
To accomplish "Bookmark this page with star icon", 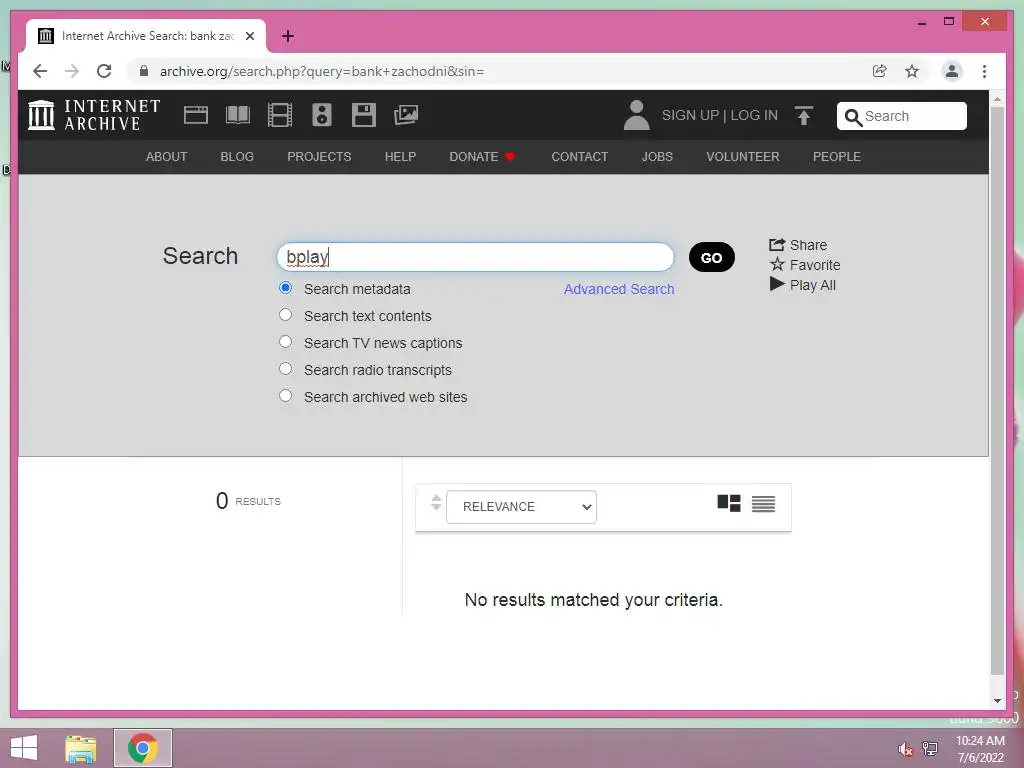I will [x=912, y=71].
